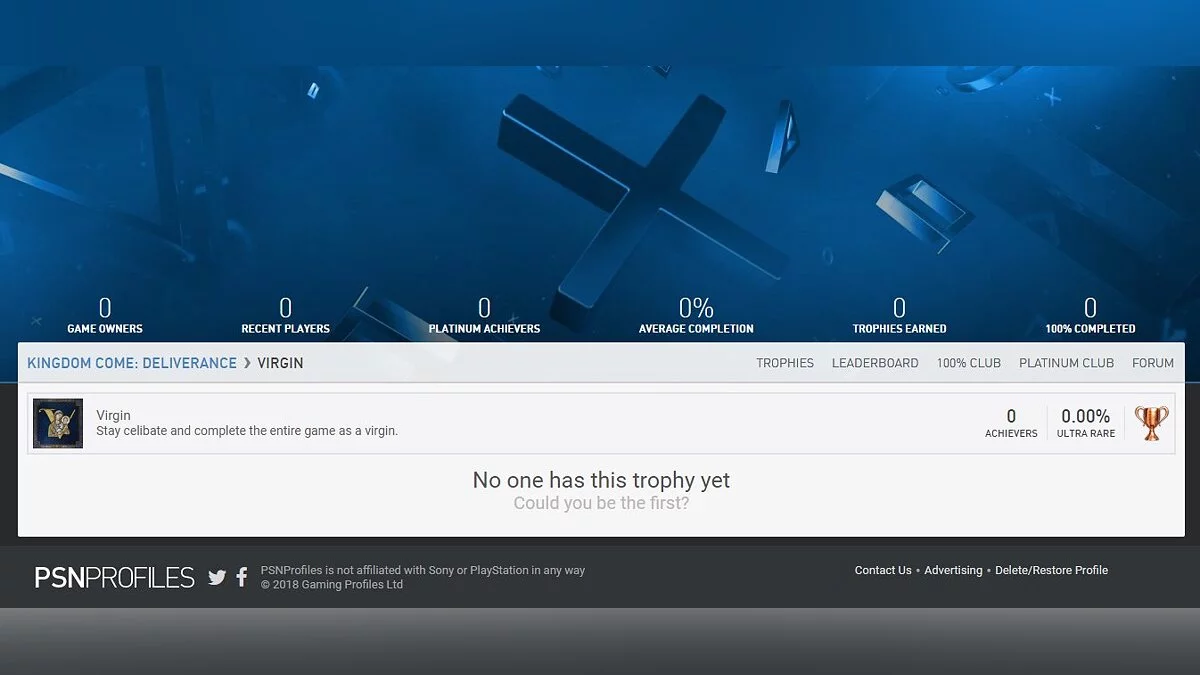Open the 100% Club tab

click(x=969, y=363)
